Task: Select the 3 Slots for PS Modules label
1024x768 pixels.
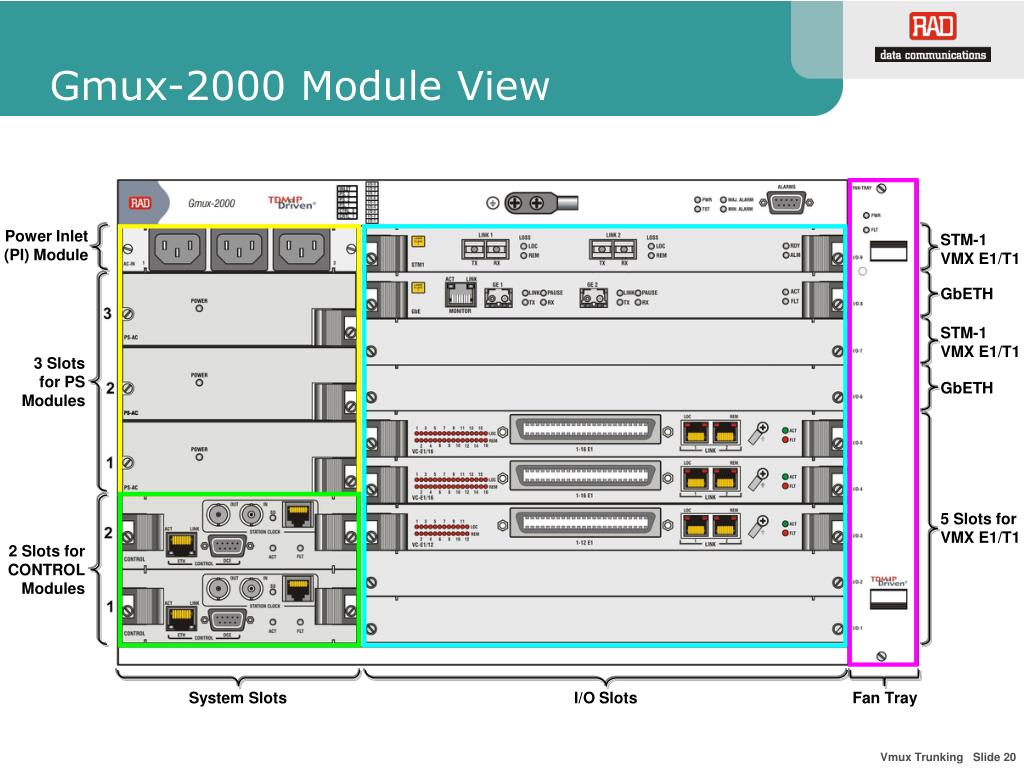Action: click(54, 382)
